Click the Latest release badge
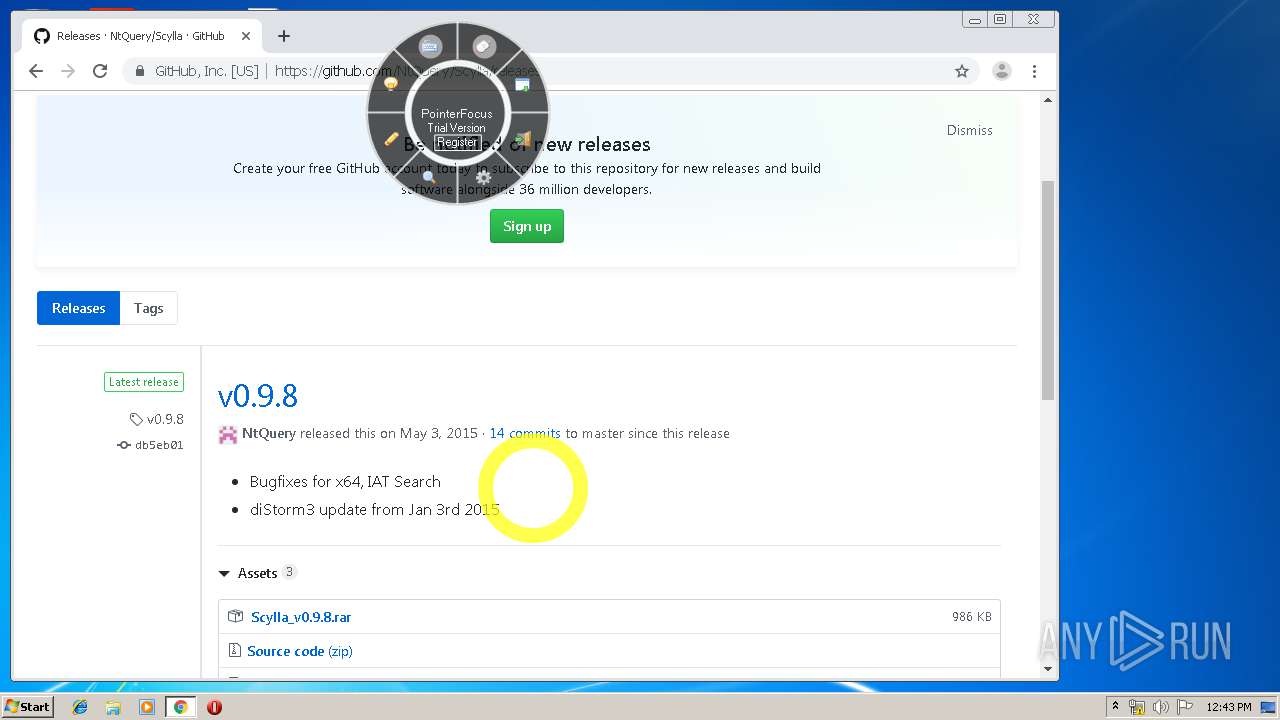 tap(143, 382)
